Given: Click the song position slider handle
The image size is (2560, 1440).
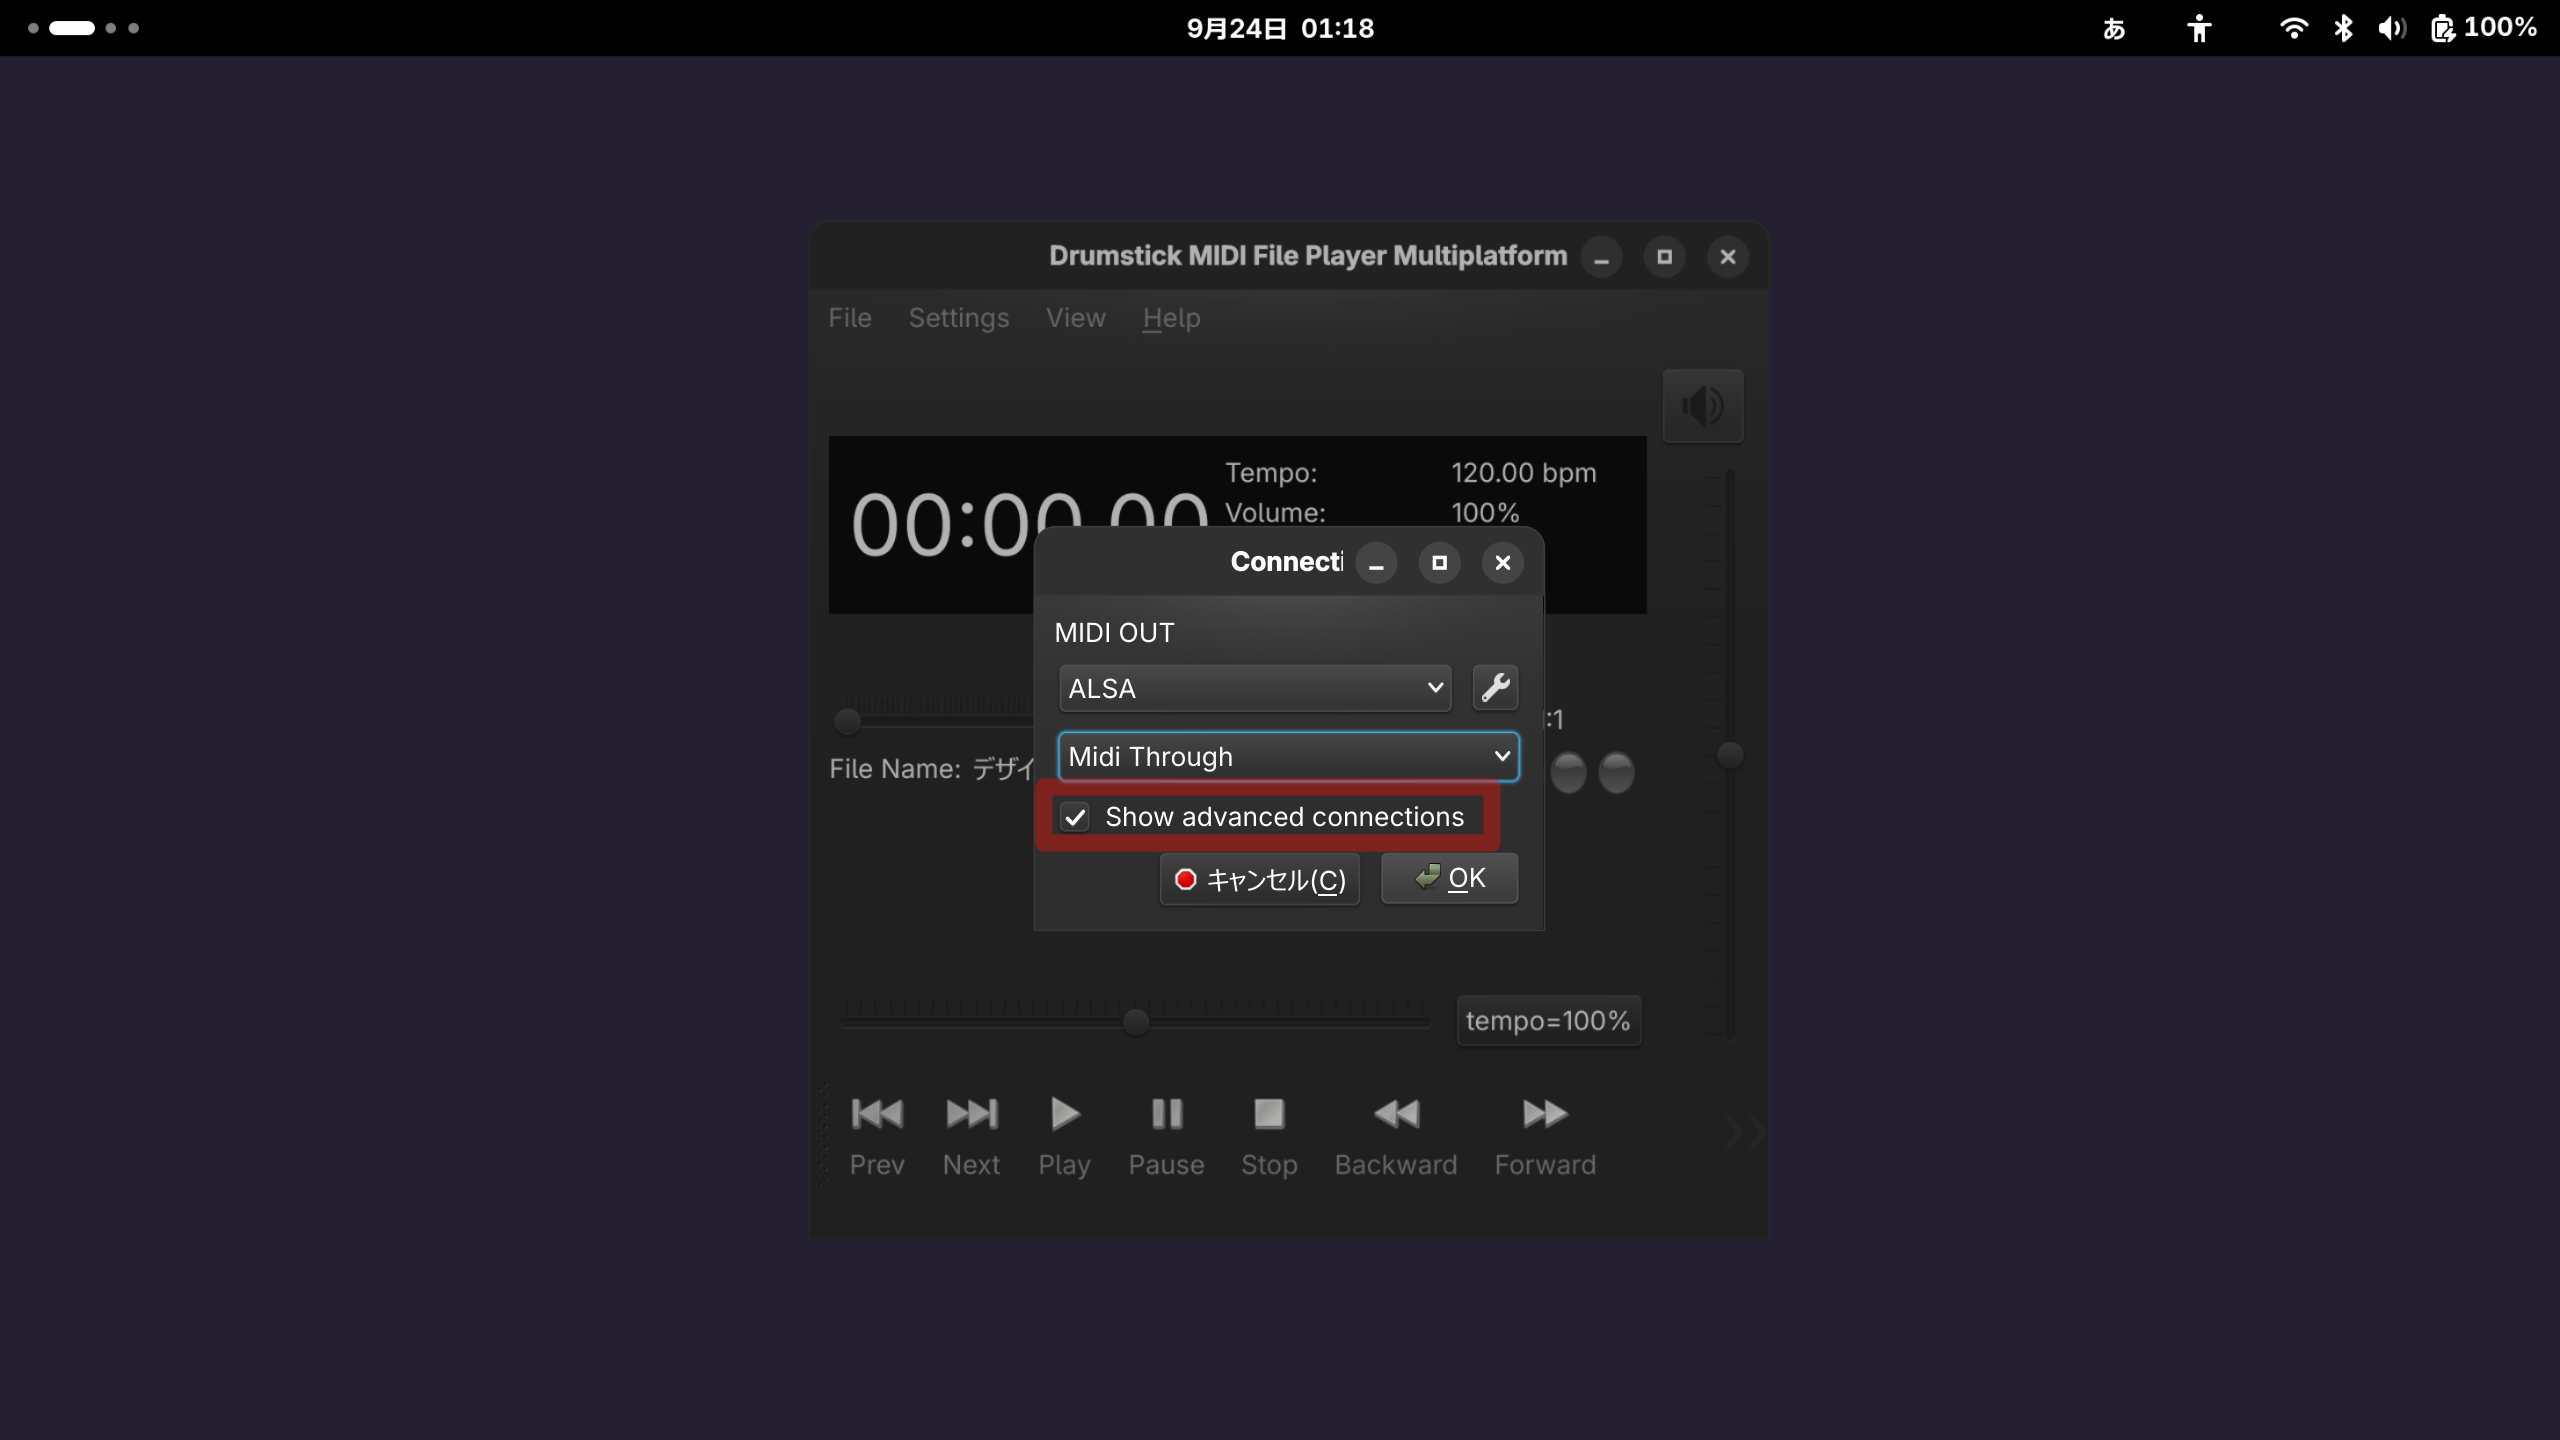Looking at the screenshot, I should pyautogui.click(x=847, y=721).
